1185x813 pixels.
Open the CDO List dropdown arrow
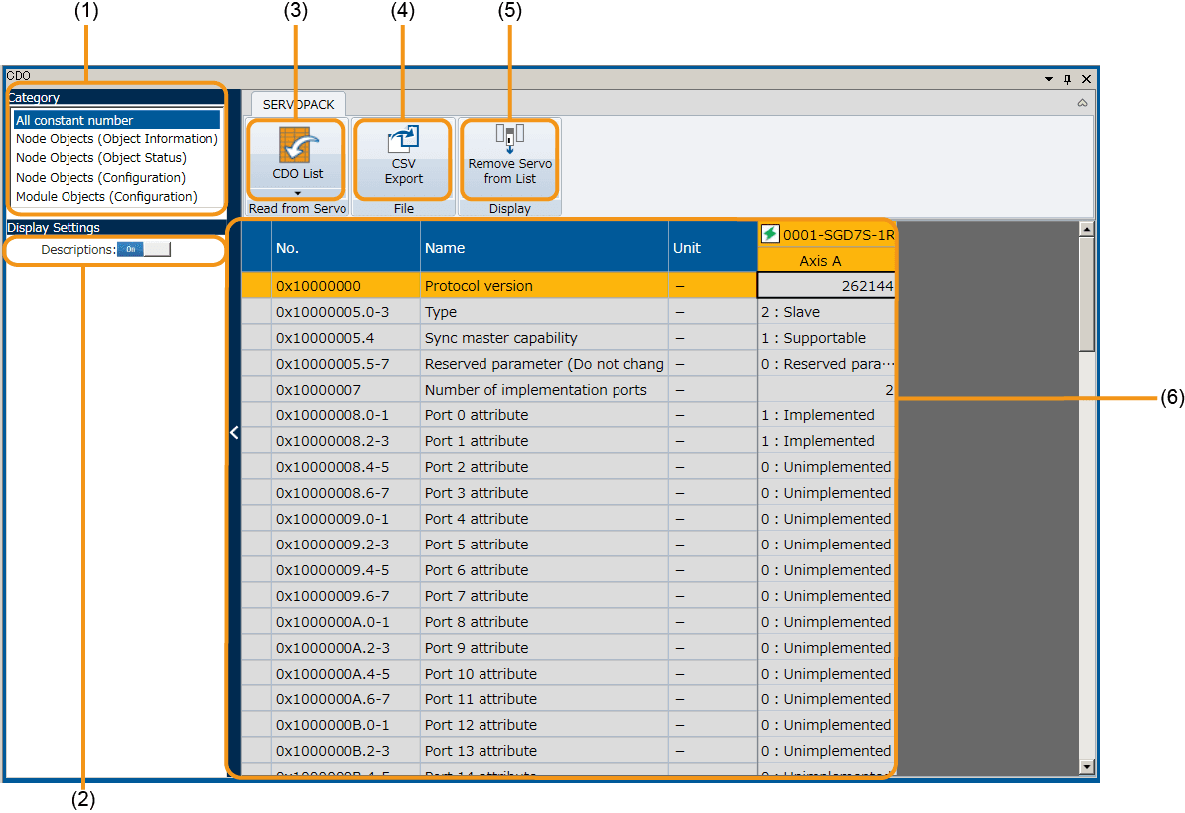pos(297,192)
